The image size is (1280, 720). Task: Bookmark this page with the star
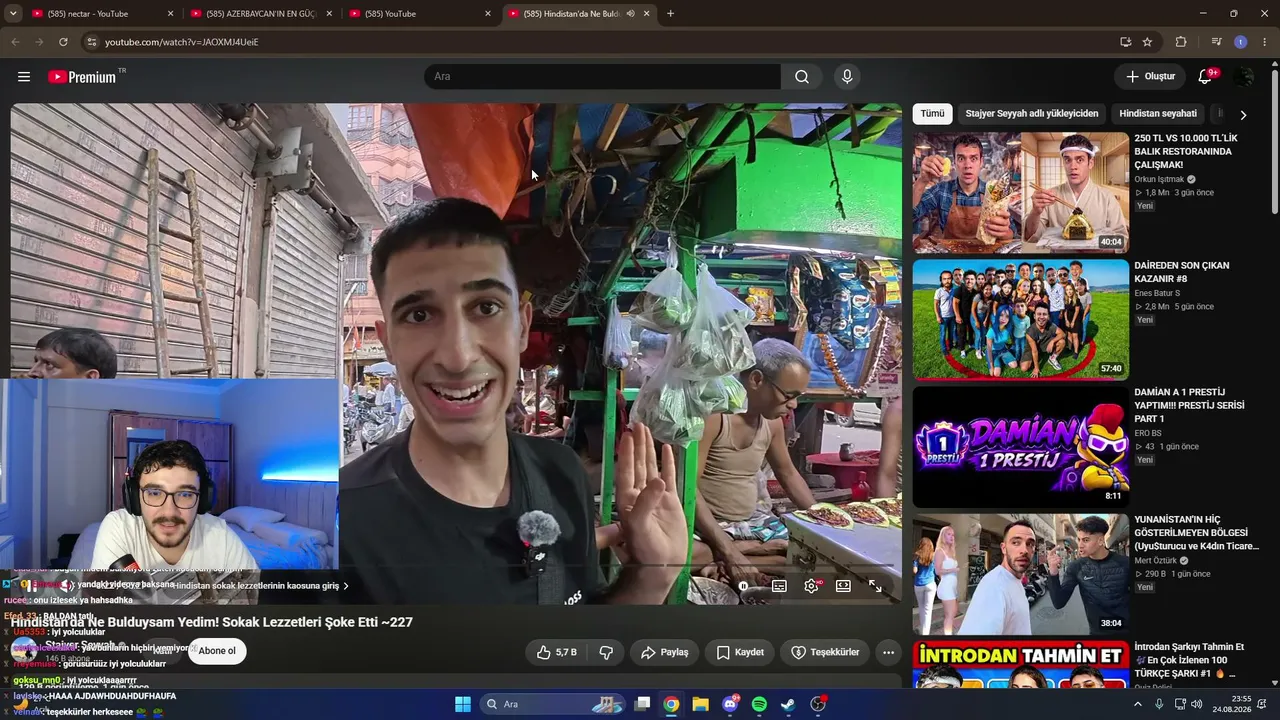point(1147,42)
